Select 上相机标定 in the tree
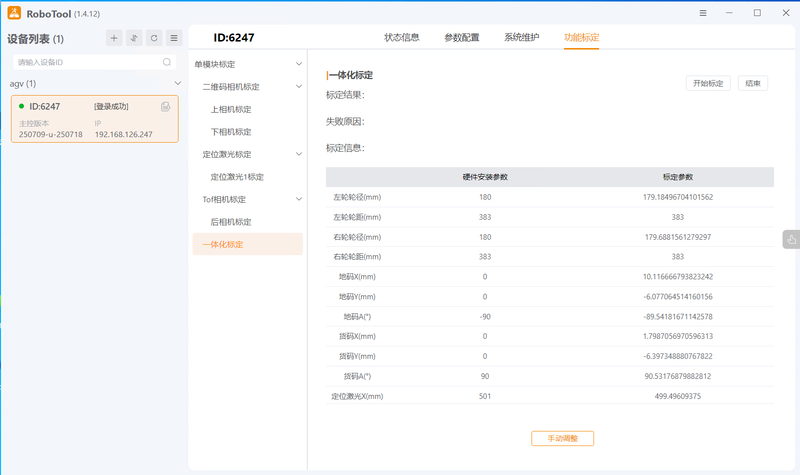 tap(231, 109)
